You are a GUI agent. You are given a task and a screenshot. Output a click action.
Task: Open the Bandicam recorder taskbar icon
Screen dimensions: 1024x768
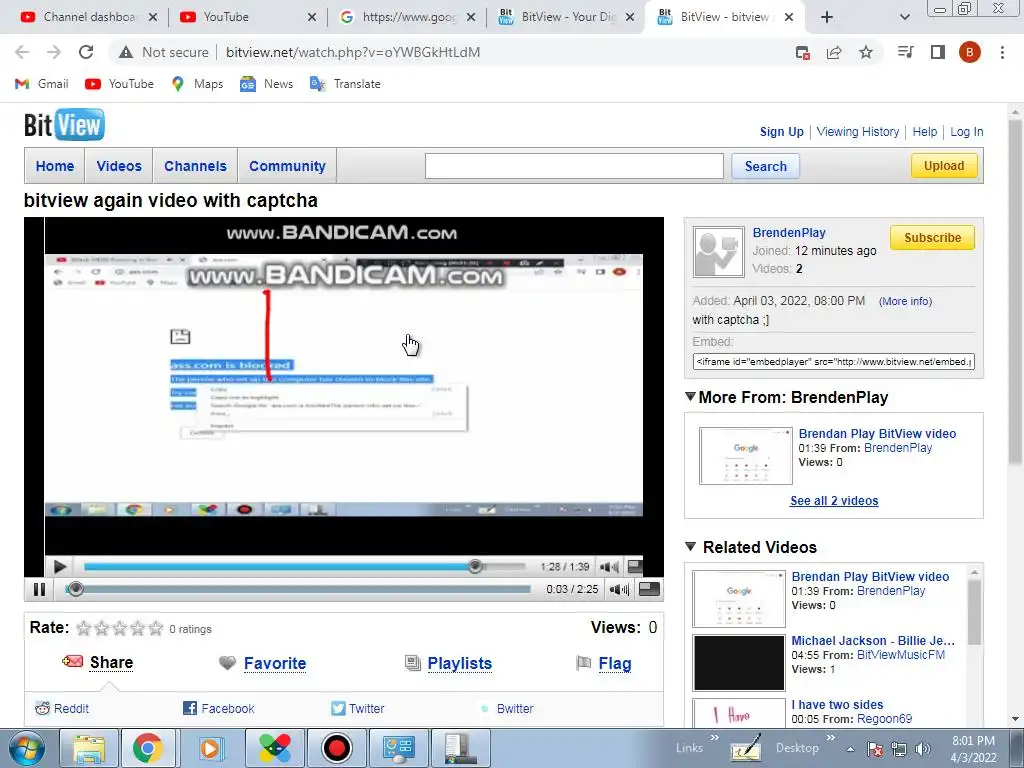[x=337, y=748]
